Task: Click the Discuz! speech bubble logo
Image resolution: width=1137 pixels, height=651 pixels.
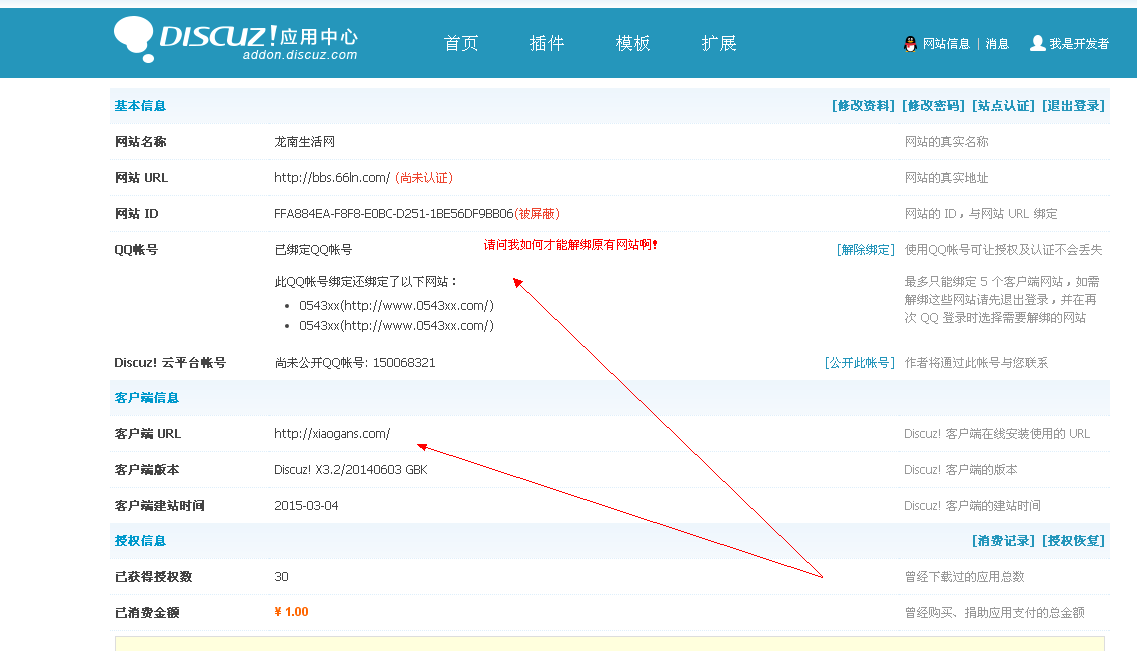Action: (134, 39)
